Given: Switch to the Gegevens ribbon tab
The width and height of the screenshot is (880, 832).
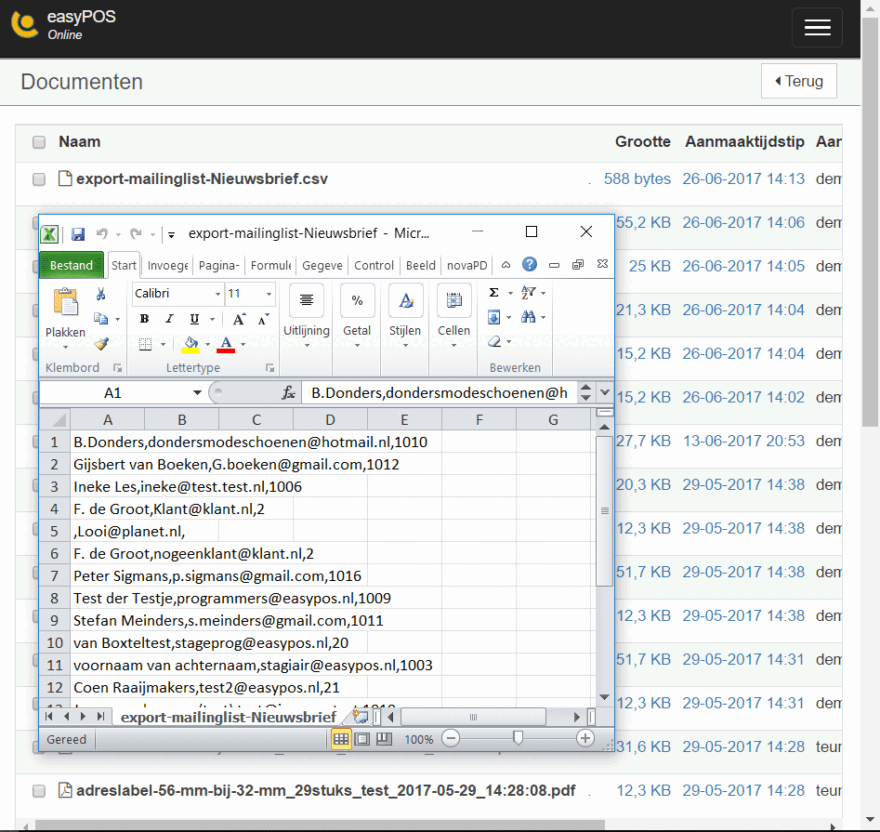Looking at the screenshot, I should (322, 265).
